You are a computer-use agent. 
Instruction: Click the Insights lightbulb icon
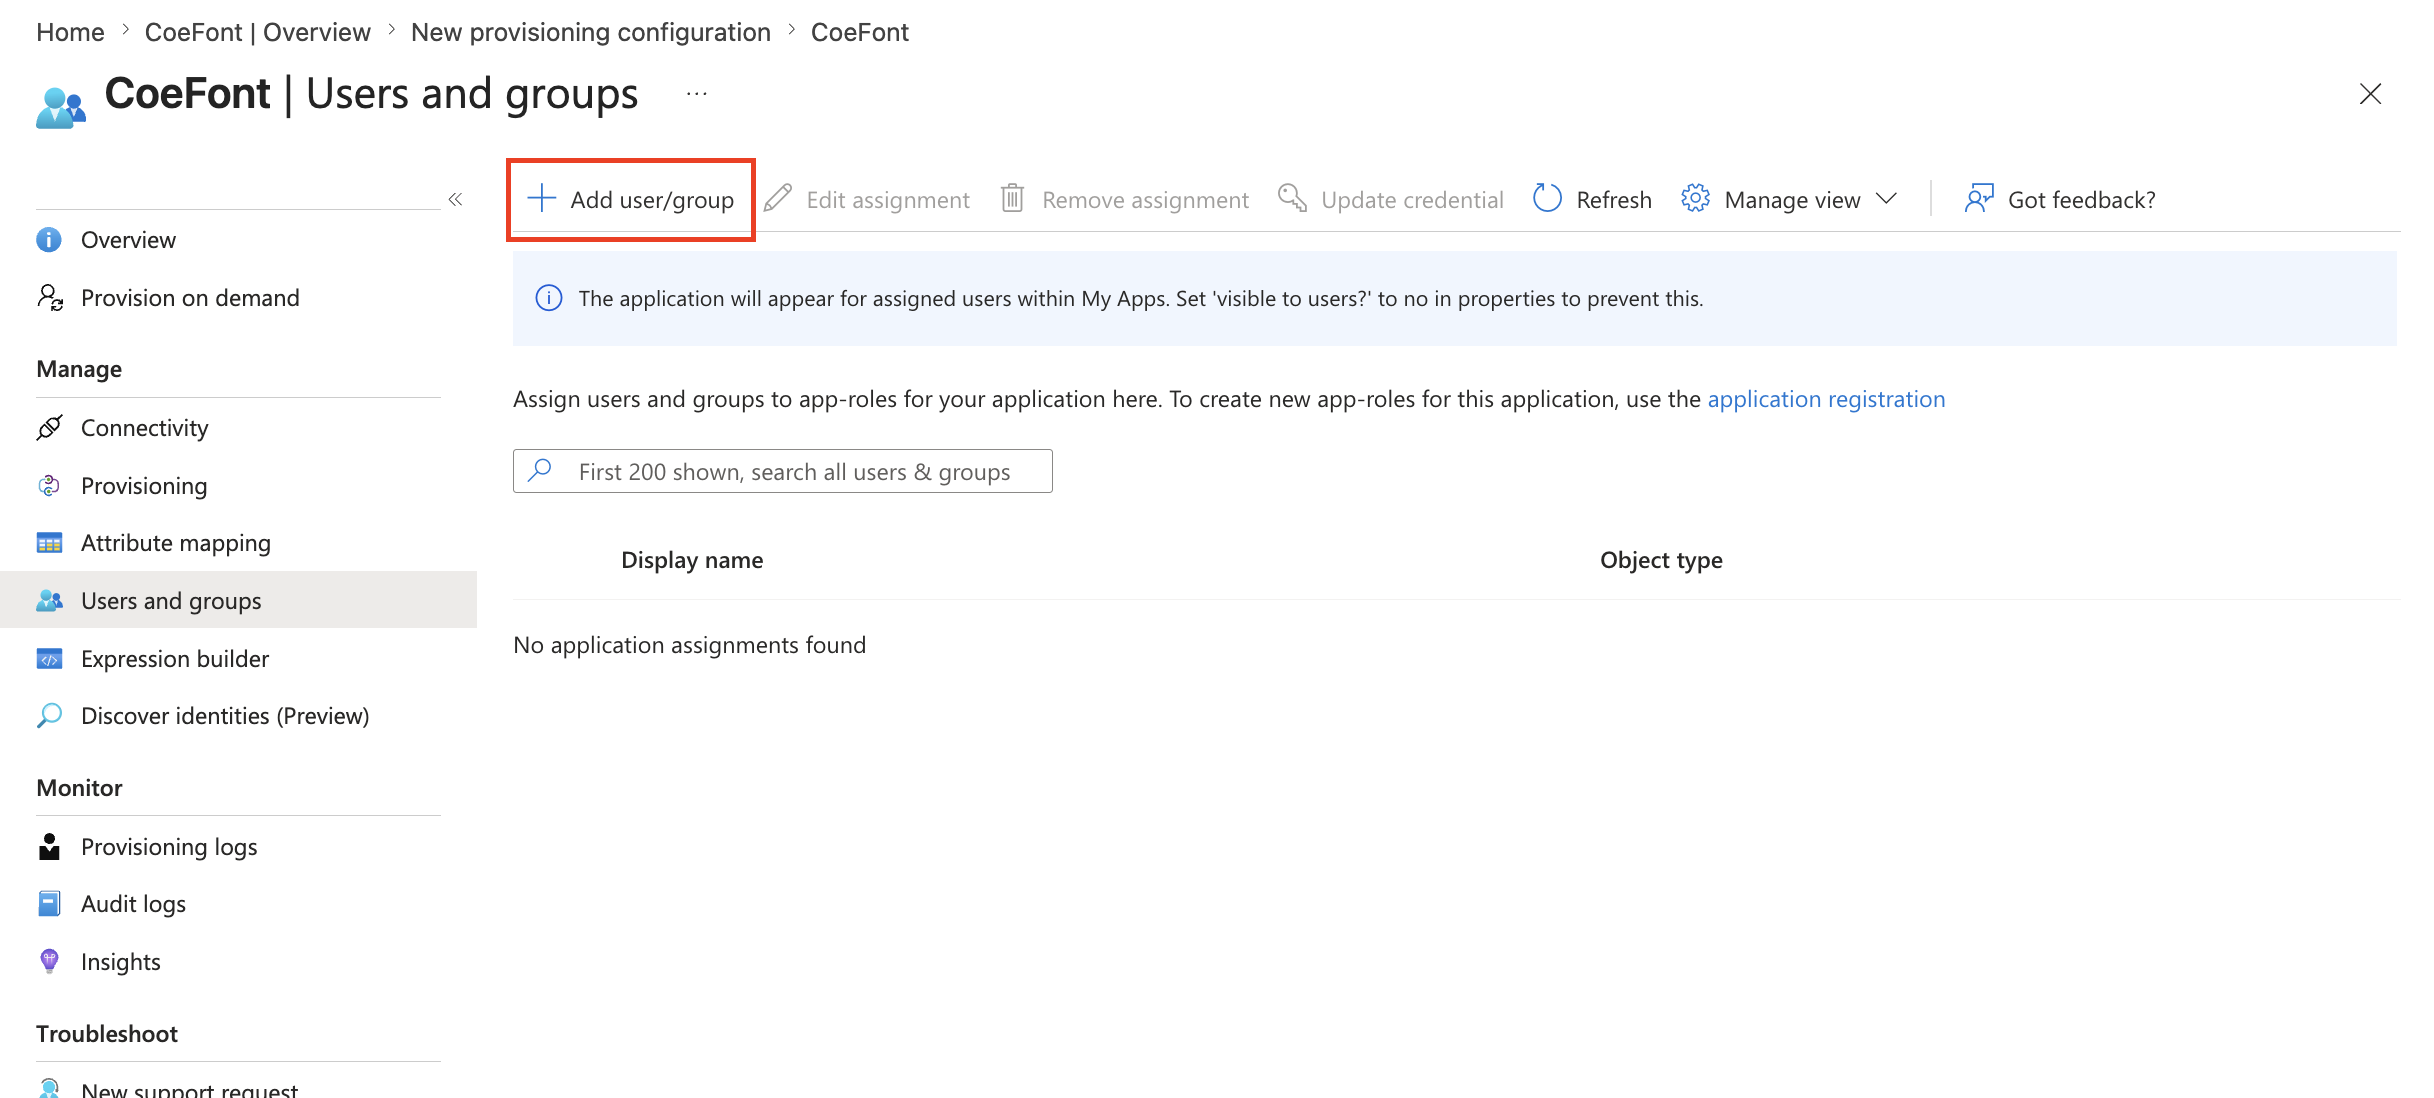pyautogui.click(x=49, y=961)
